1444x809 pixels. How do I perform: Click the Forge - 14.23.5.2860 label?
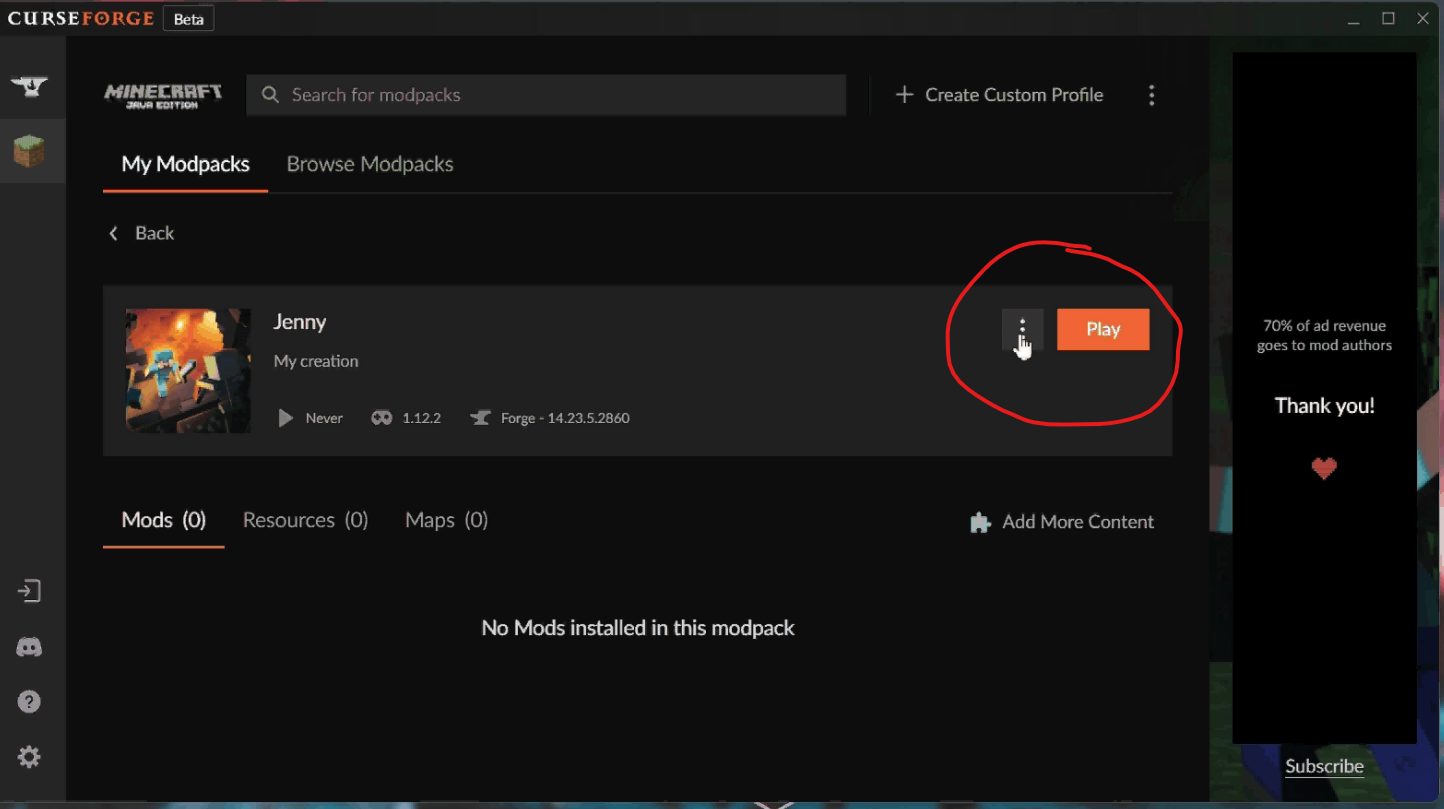[565, 418]
